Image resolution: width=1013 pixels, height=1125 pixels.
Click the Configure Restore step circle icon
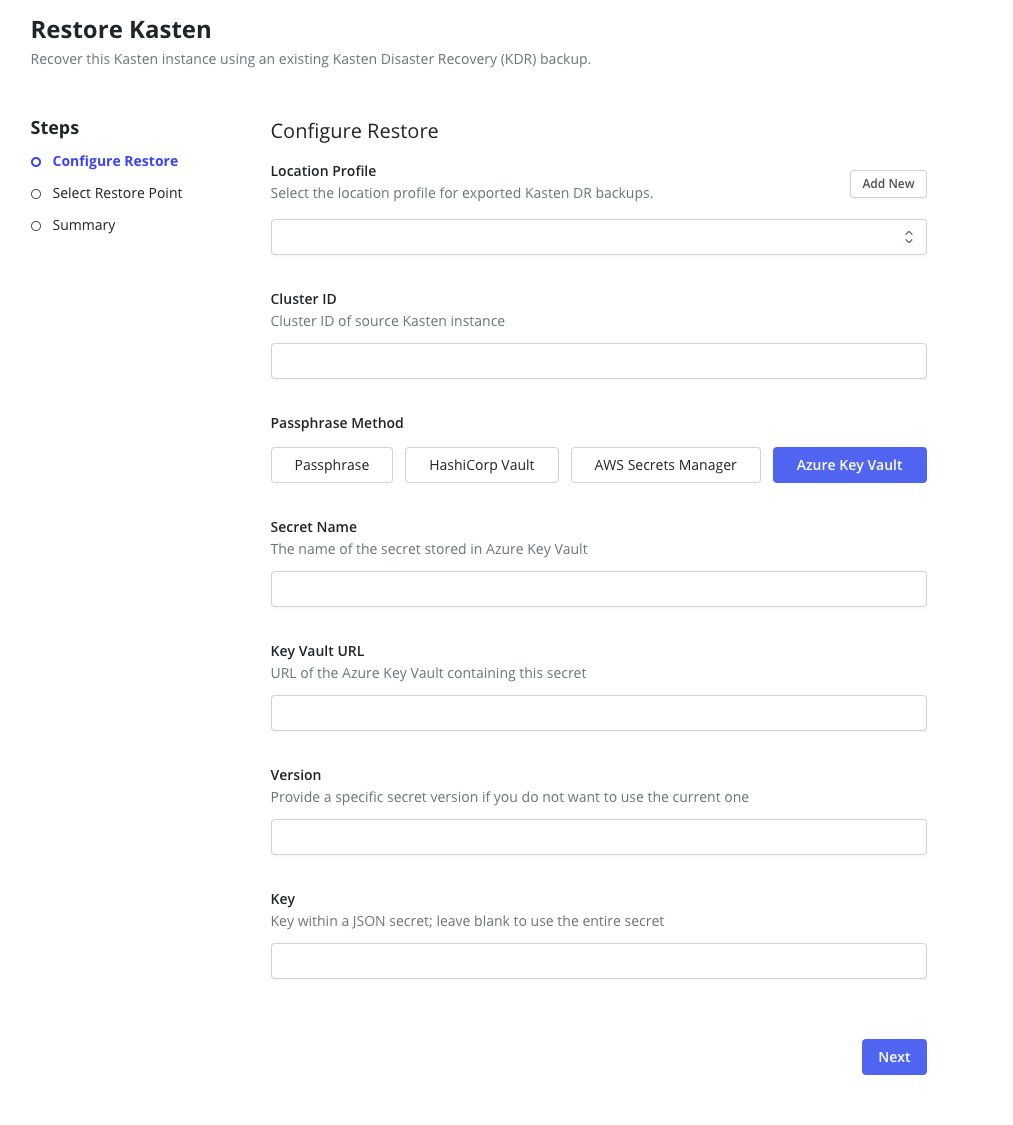click(36, 162)
